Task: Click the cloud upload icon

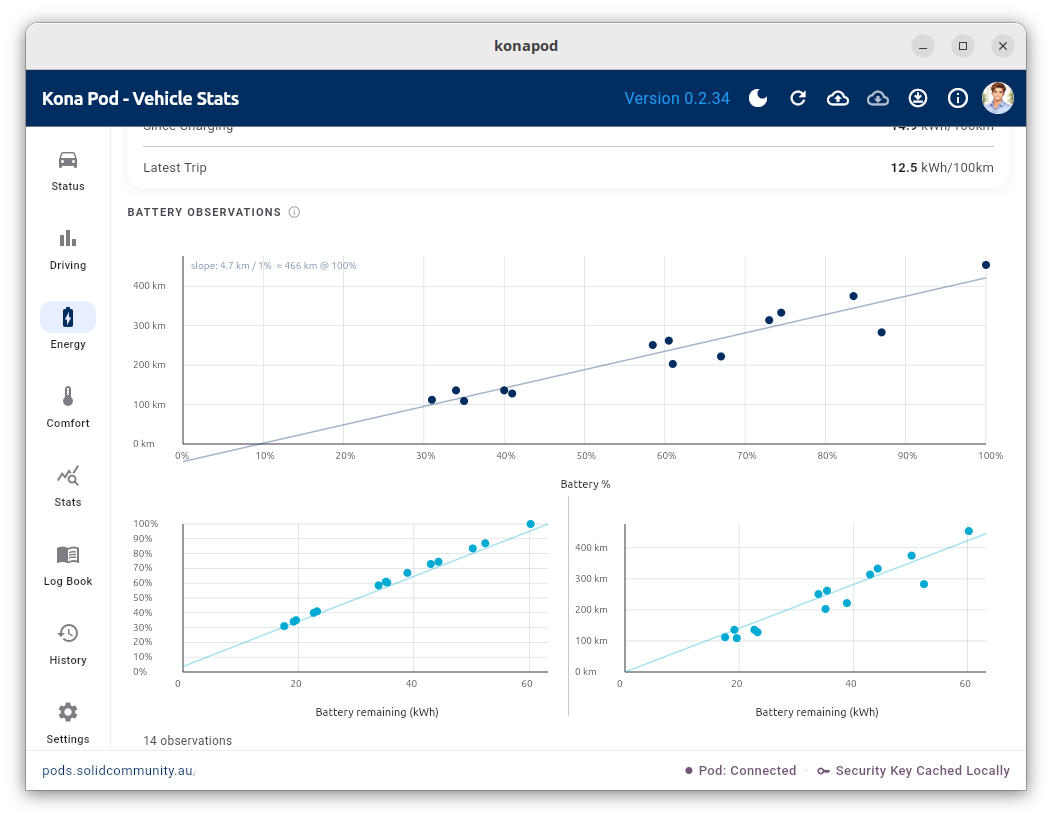Action: [837, 99]
